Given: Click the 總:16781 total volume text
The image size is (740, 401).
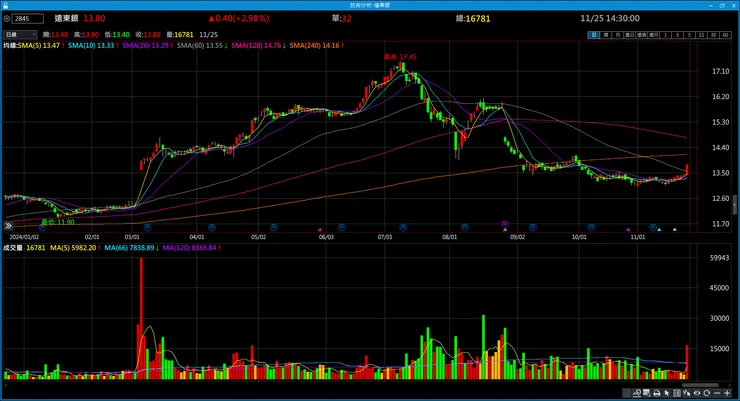Looking at the screenshot, I should [473, 18].
